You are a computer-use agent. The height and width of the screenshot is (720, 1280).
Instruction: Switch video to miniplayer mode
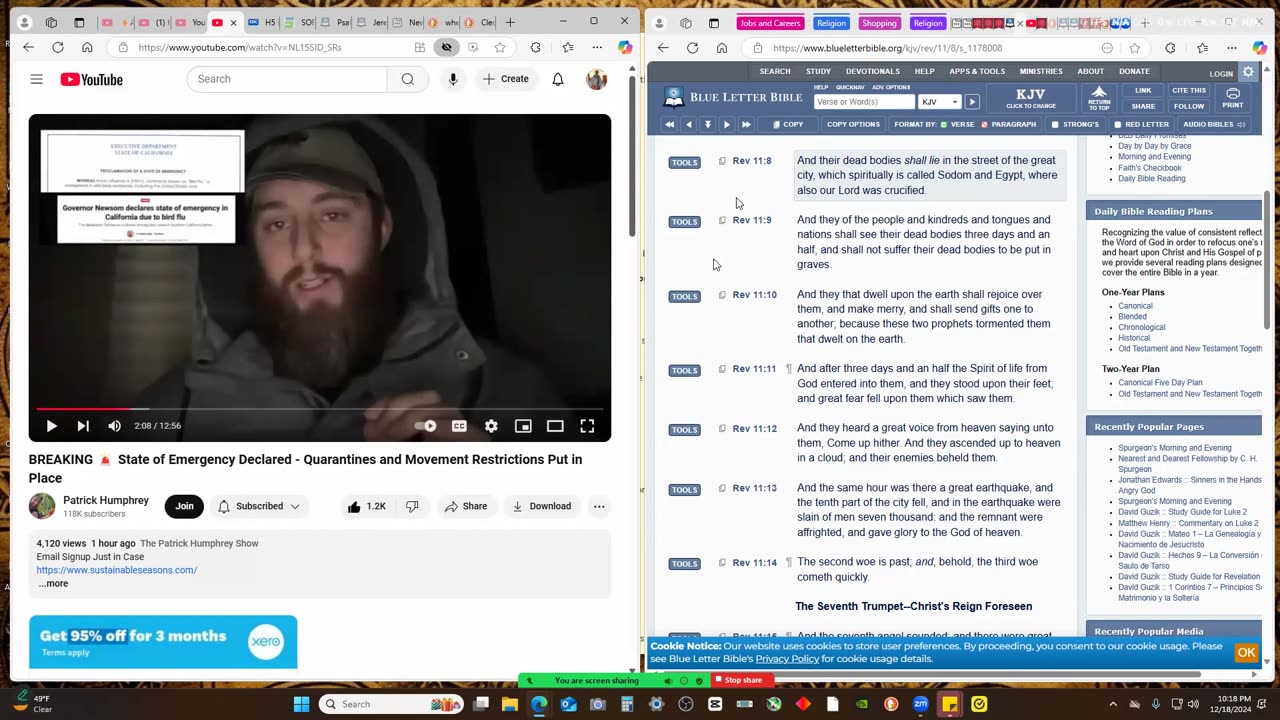click(523, 426)
